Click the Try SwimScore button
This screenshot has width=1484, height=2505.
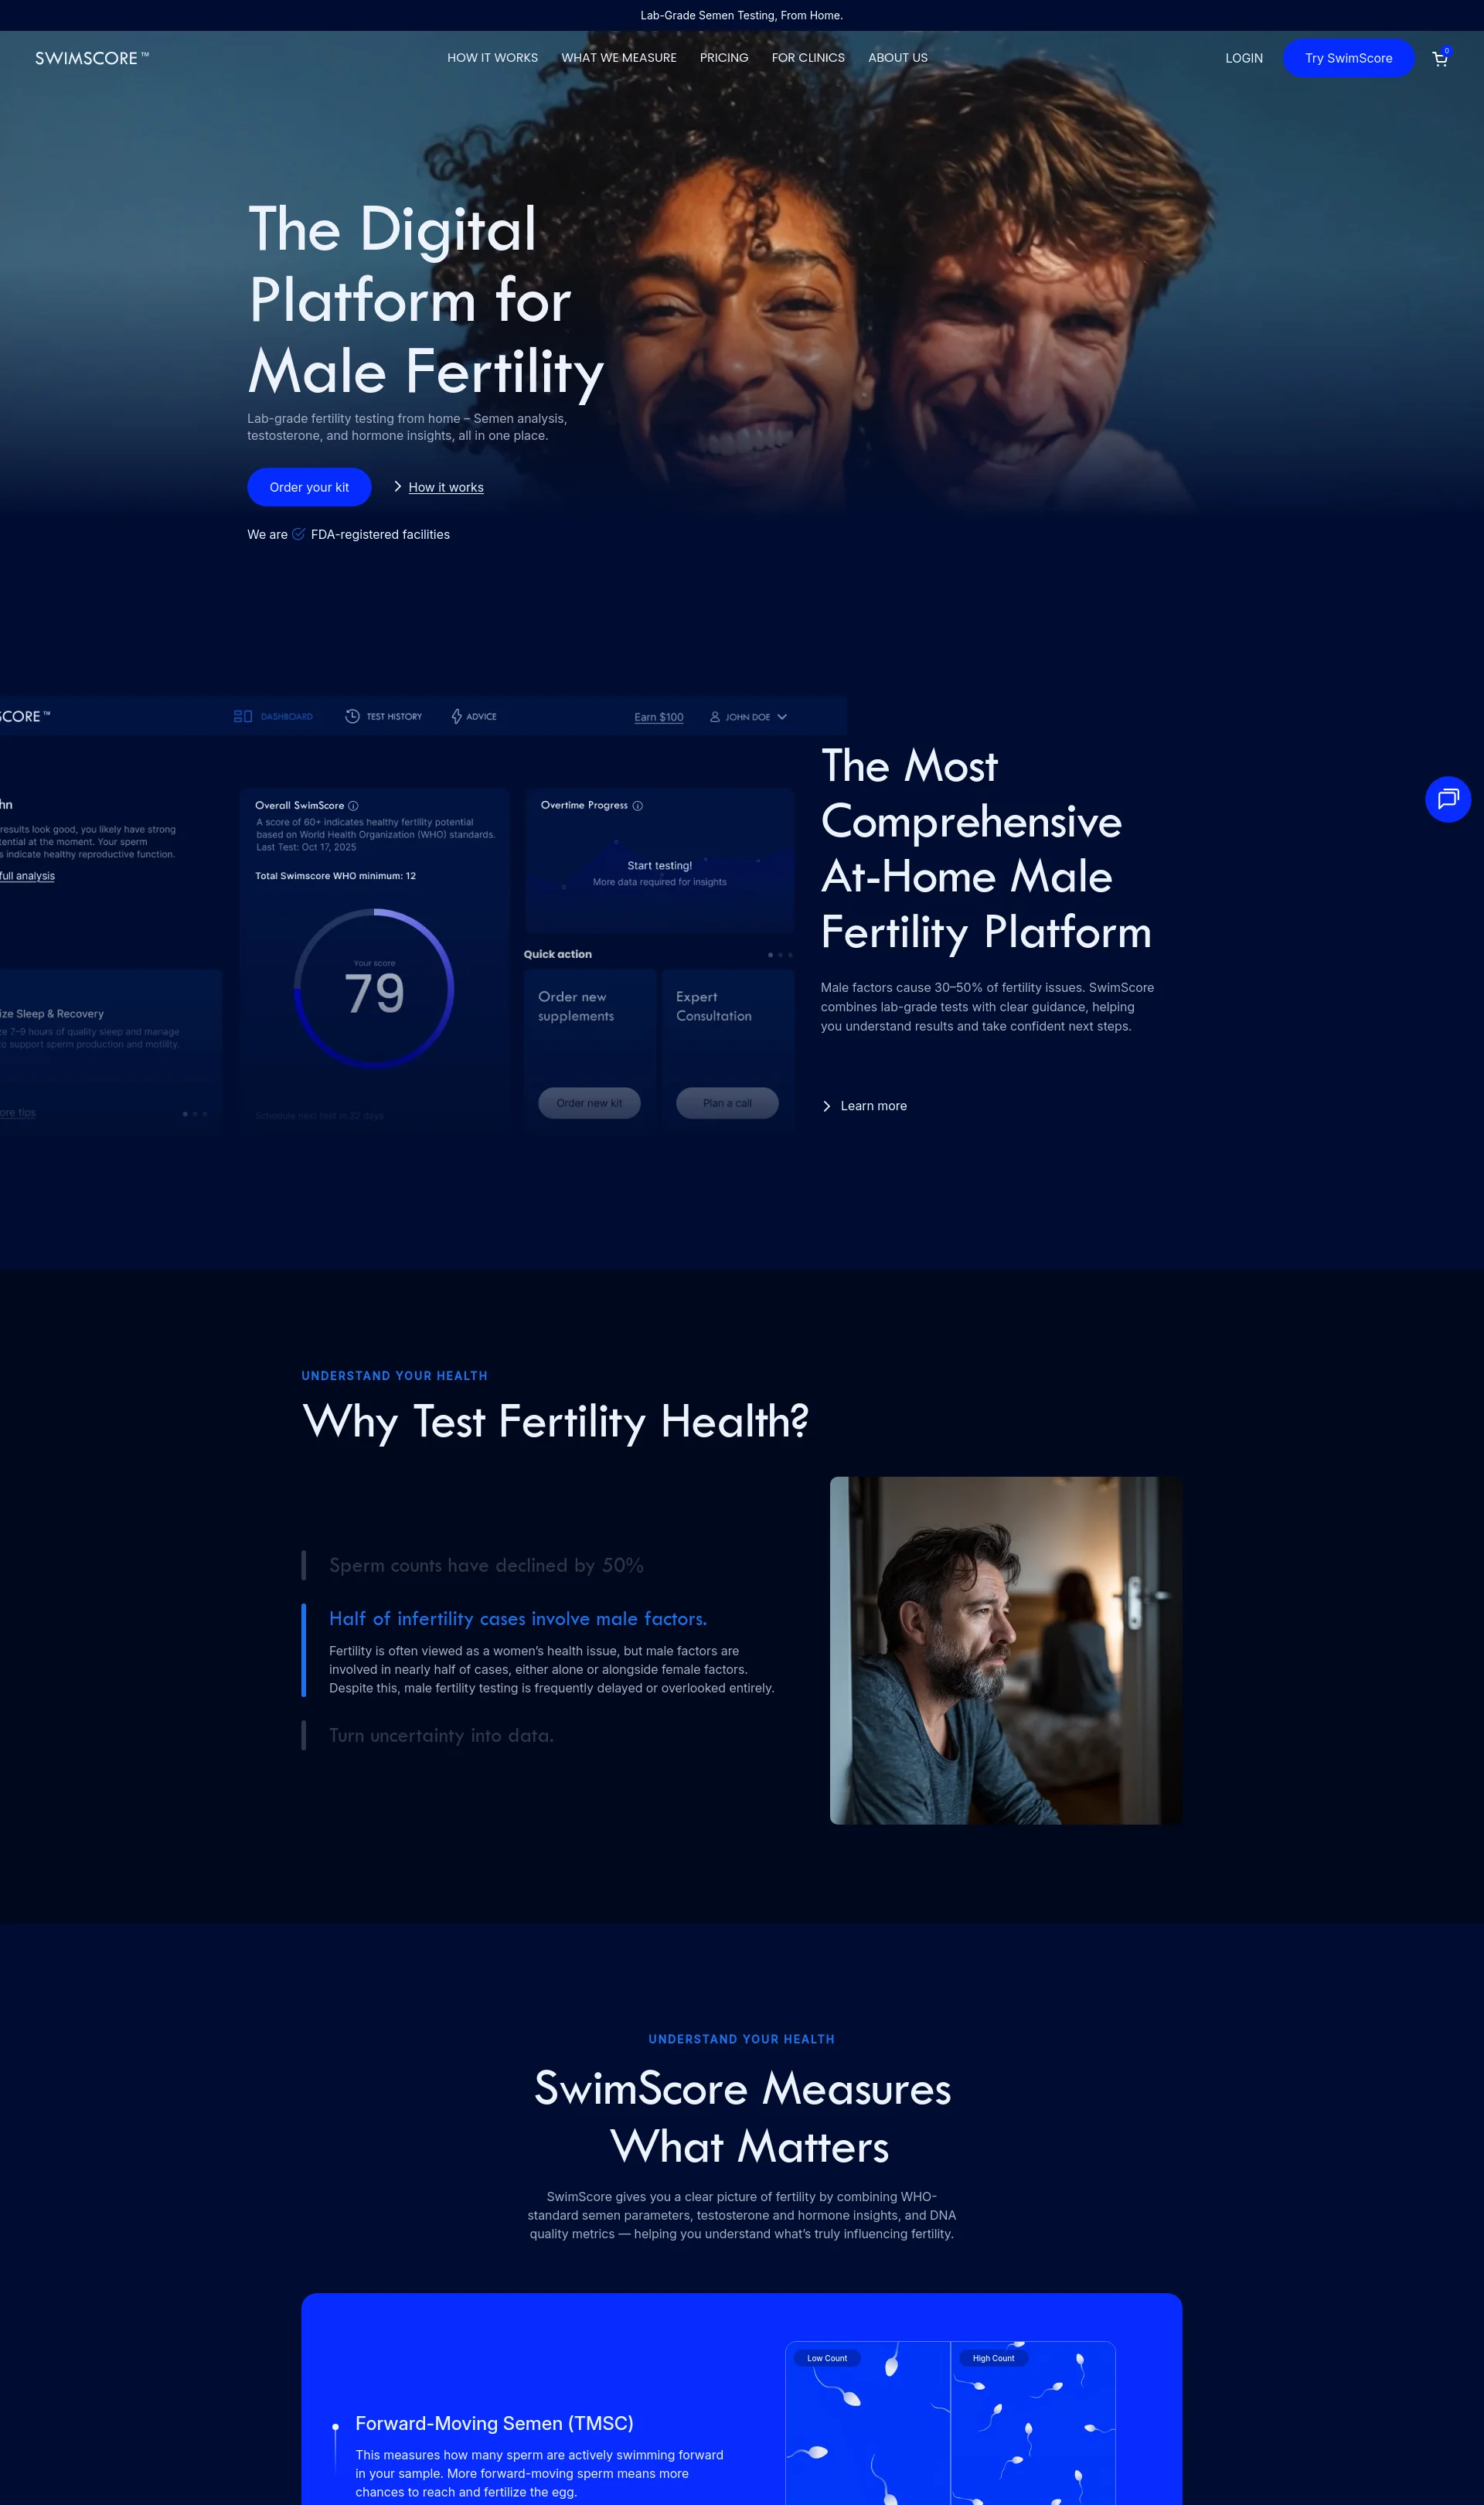pos(1348,58)
